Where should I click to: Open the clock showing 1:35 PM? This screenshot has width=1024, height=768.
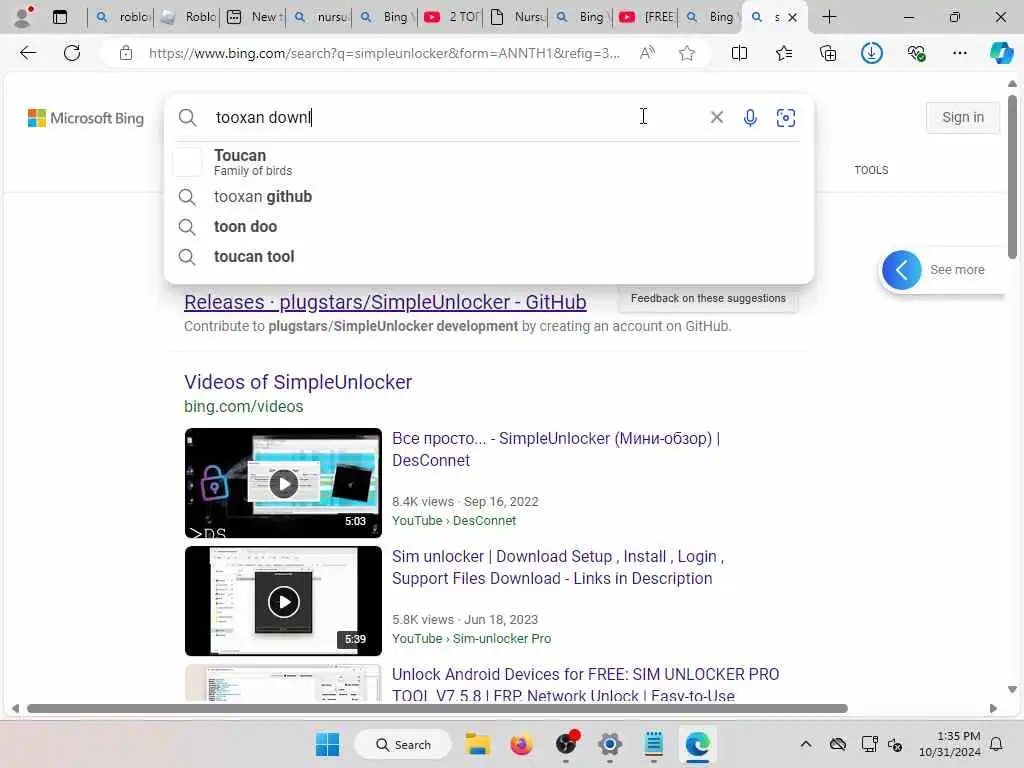point(949,744)
